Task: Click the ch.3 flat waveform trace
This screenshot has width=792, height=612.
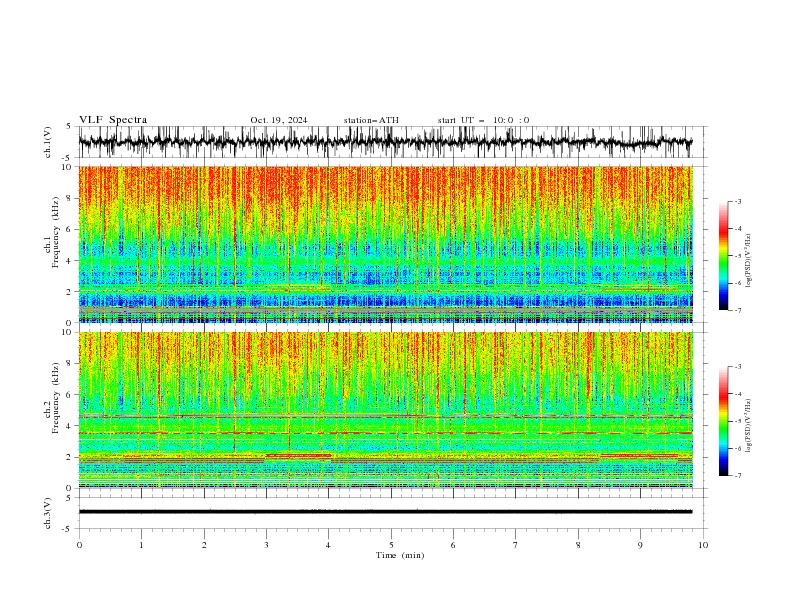Action: tap(385, 512)
